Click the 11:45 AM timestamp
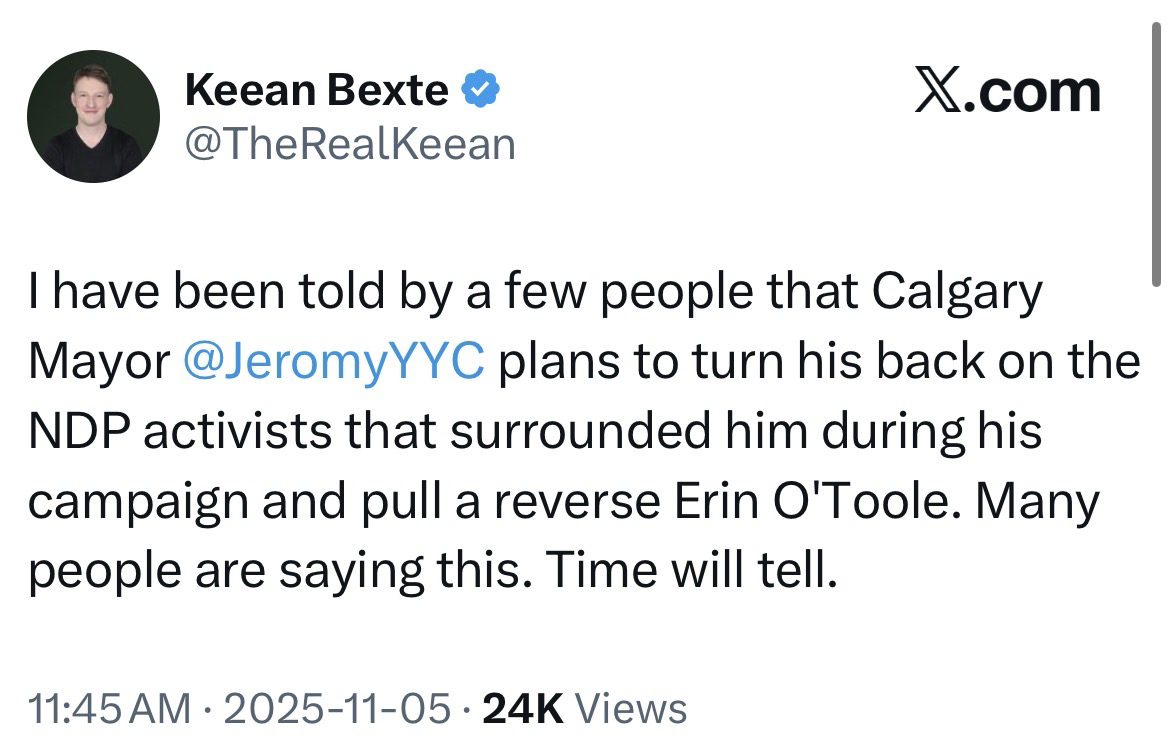This screenshot has width=1170, height=756. (110, 708)
